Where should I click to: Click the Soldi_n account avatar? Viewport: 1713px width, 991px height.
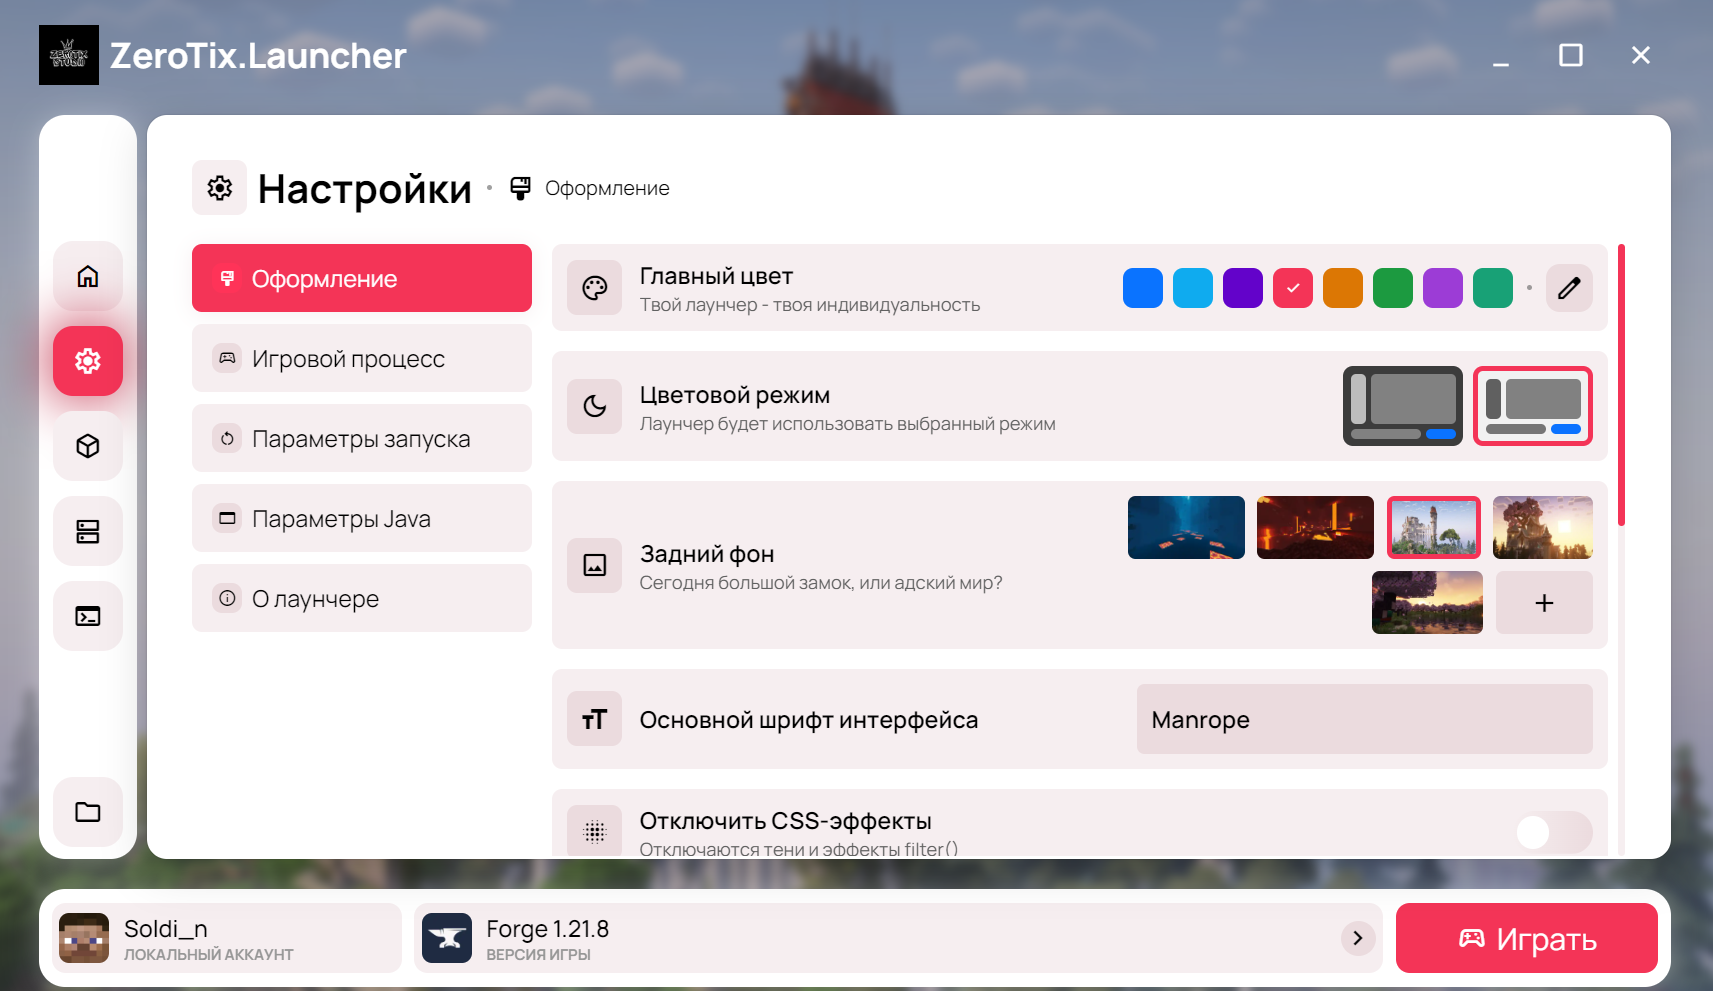(x=84, y=938)
